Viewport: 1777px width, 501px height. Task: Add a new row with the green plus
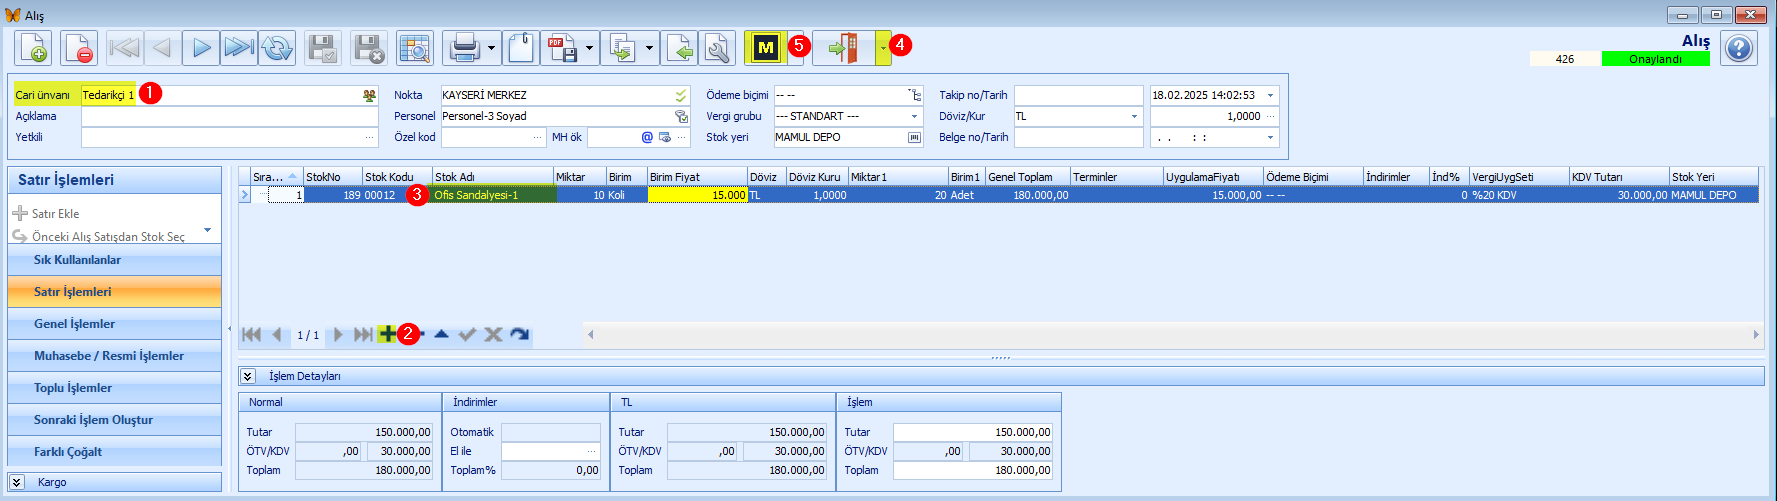pyautogui.click(x=386, y=334)
